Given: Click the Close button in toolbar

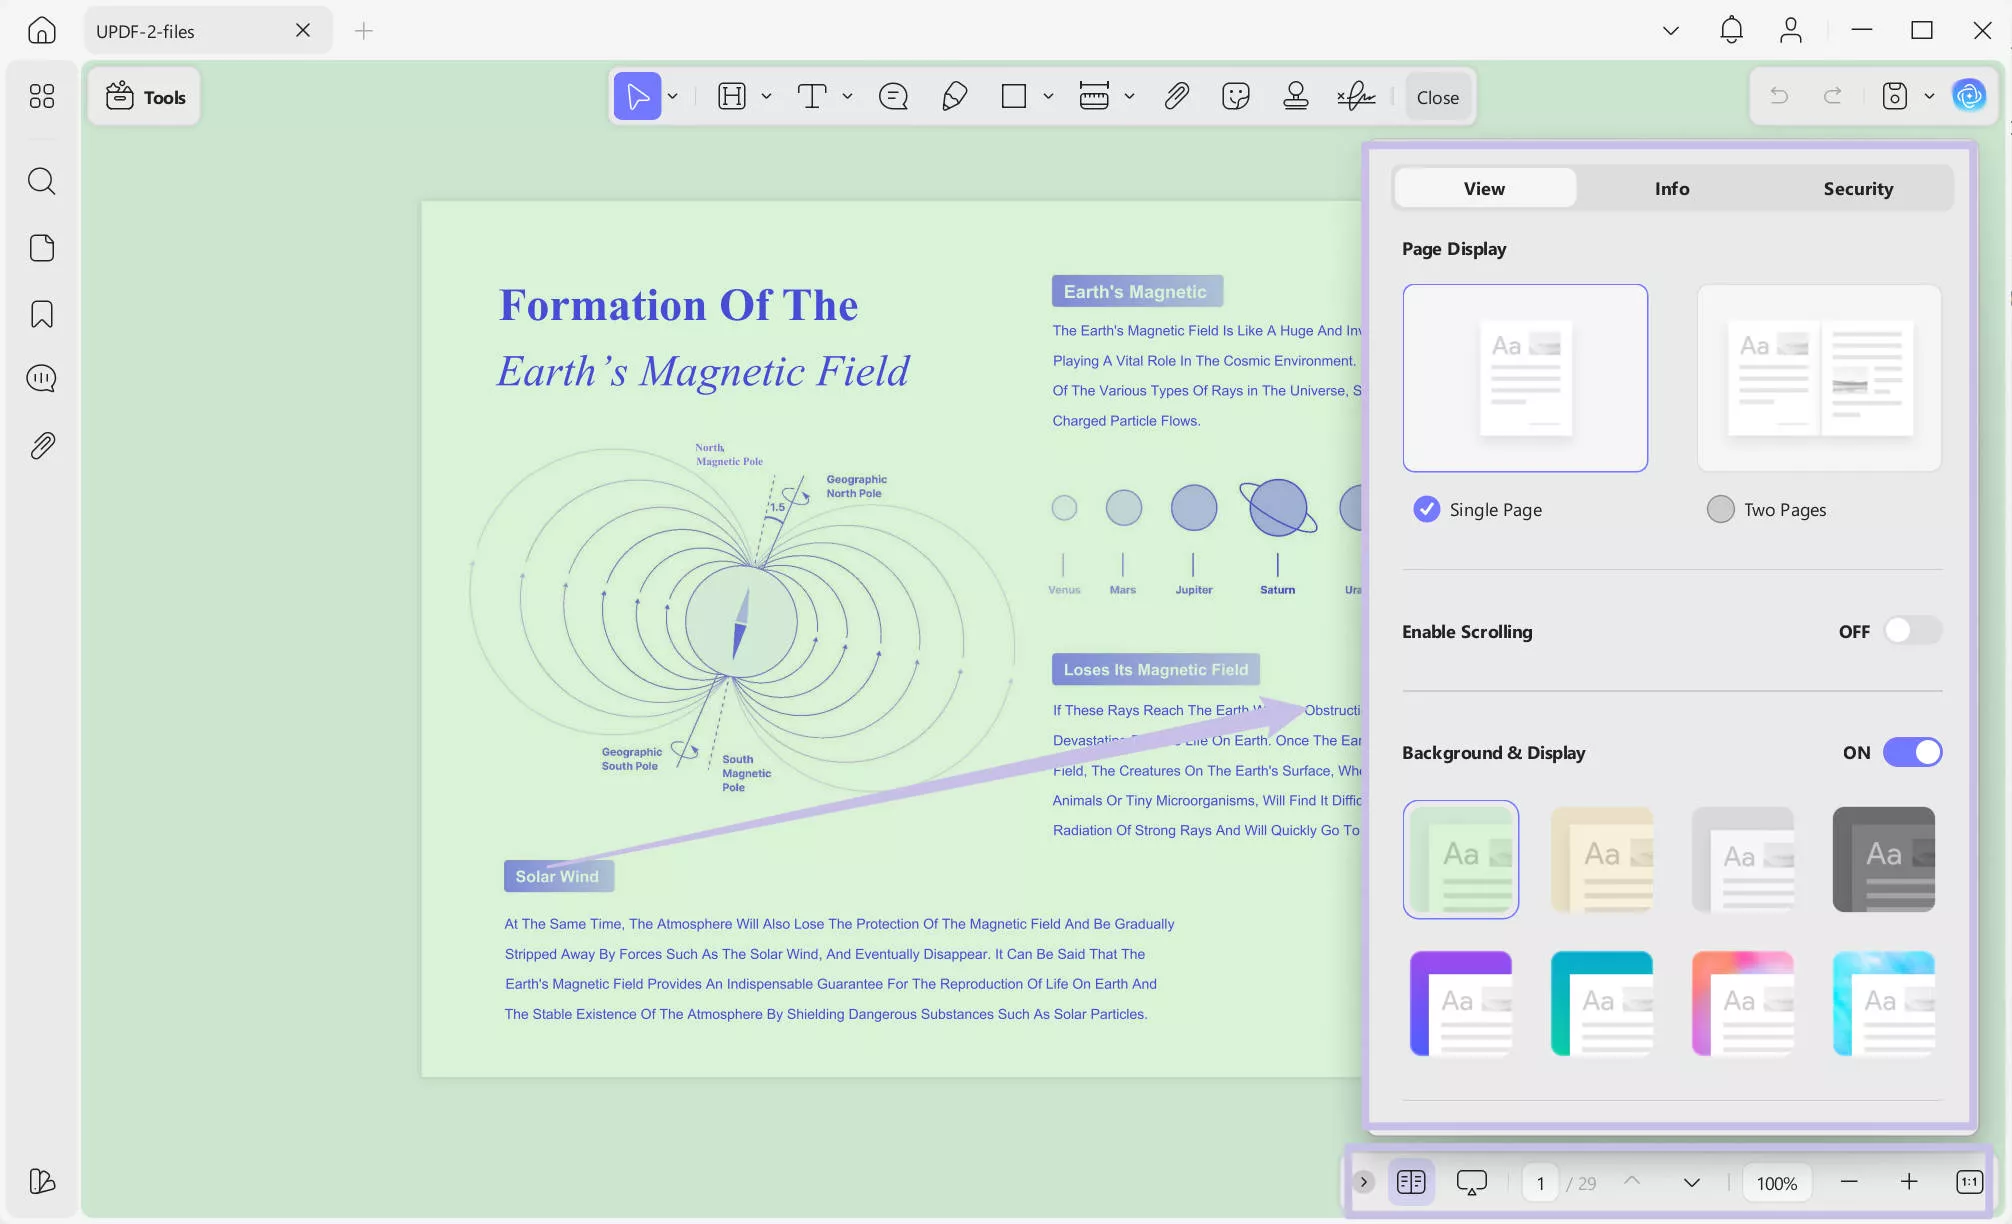Looking at the screenshot, I should pos(1438,97).
